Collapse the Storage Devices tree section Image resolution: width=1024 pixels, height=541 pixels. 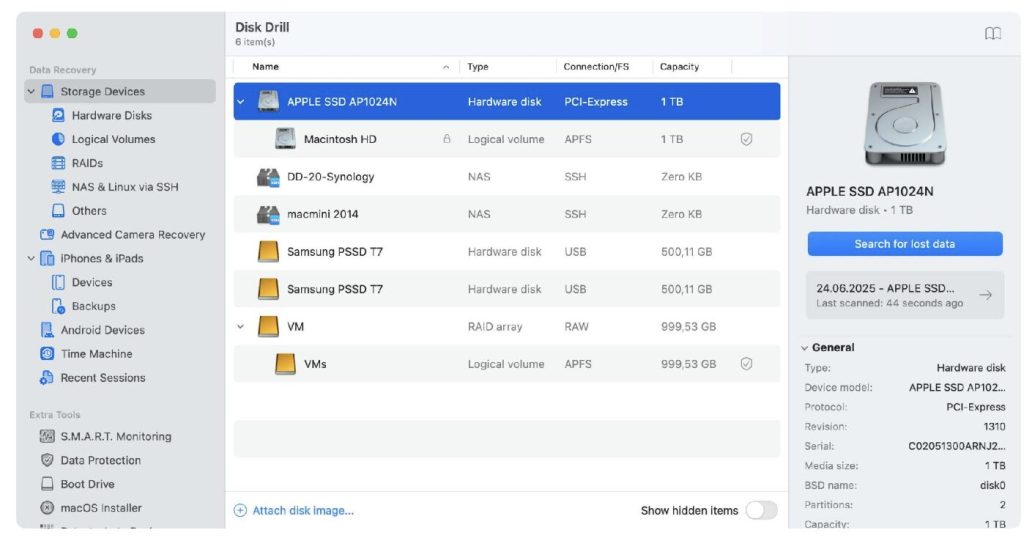point(31,91)
